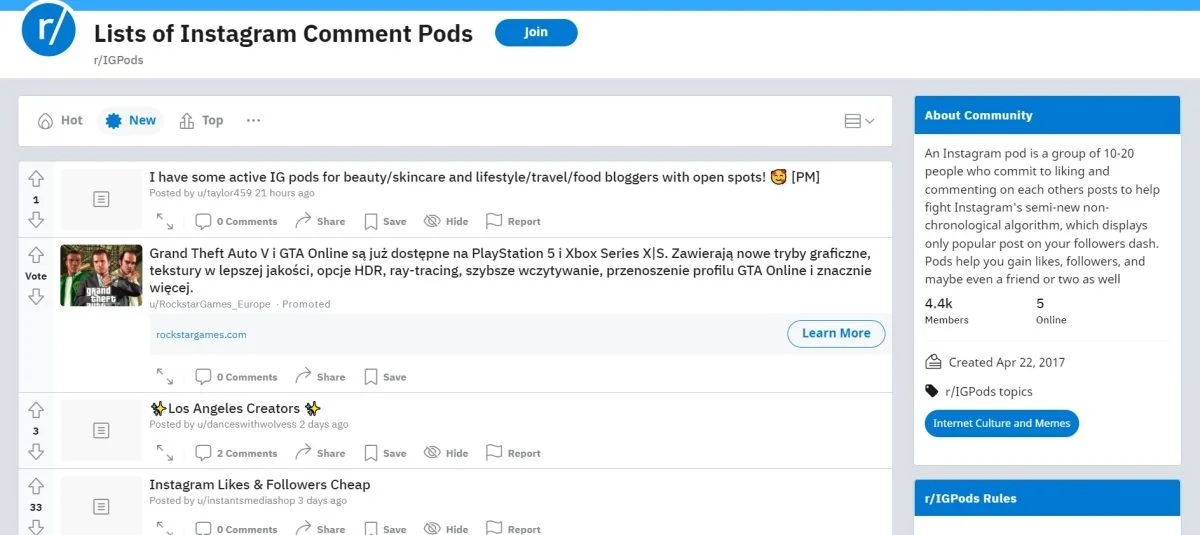Report the Los Angeles Creators post
Screen dimensions: 1200x535
click(513, 453)
